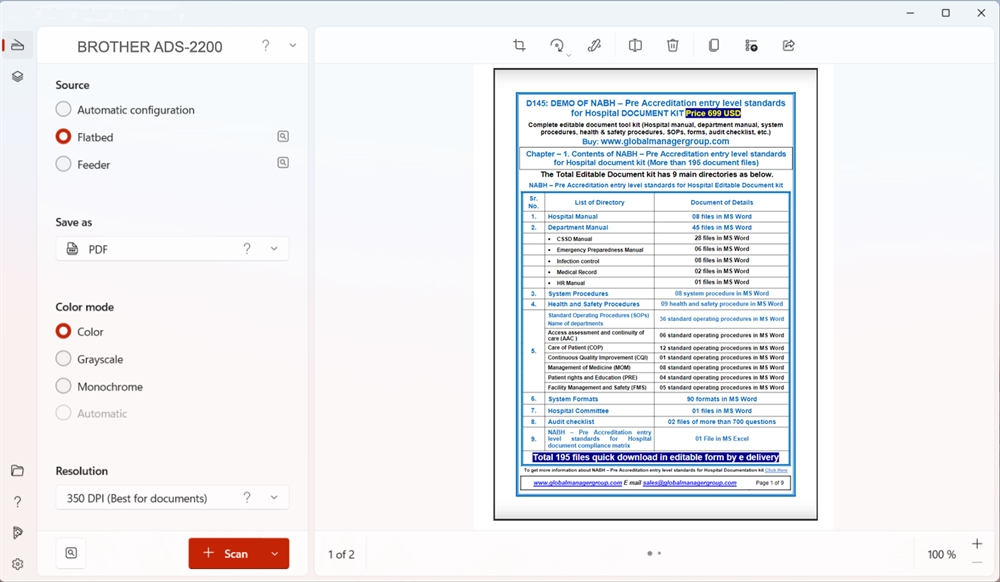Expand Save as format chevron
The image size is (1000, 582).
pyautogui.click(x=274, y=249)
